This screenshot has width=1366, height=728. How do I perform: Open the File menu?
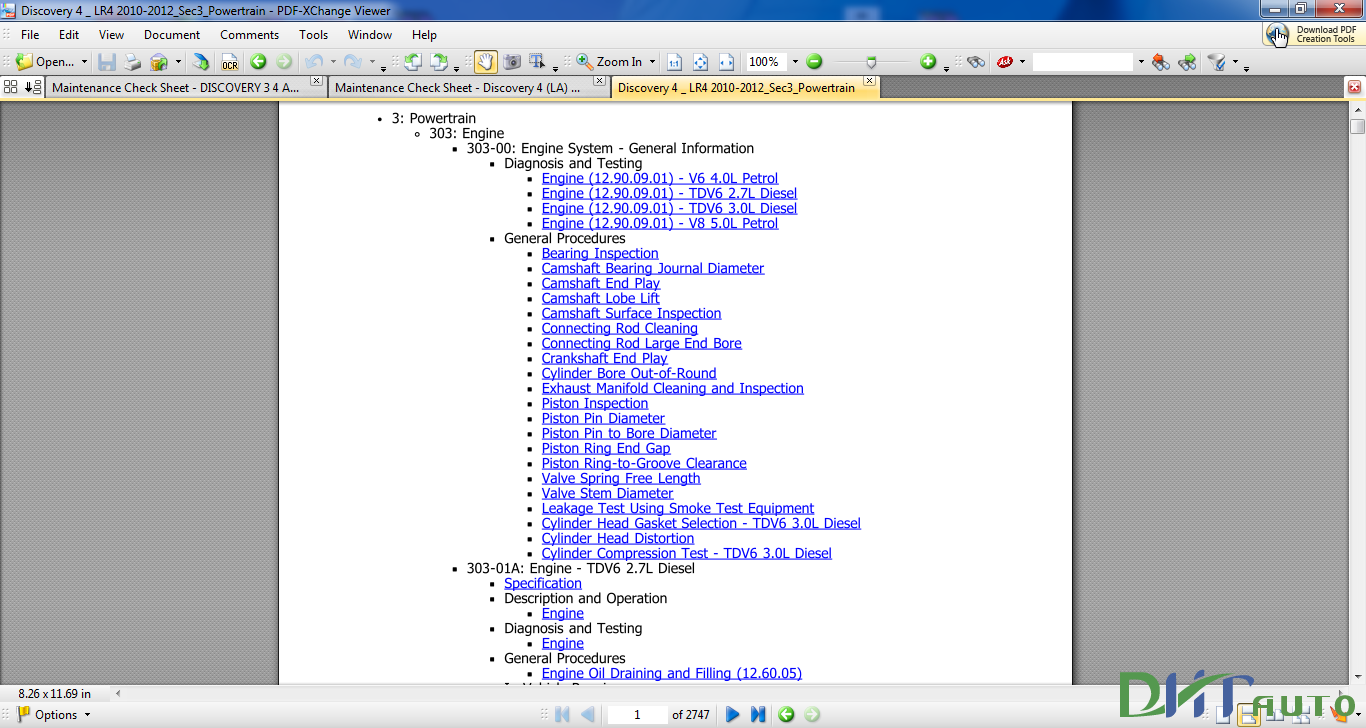tap(30, 34)
